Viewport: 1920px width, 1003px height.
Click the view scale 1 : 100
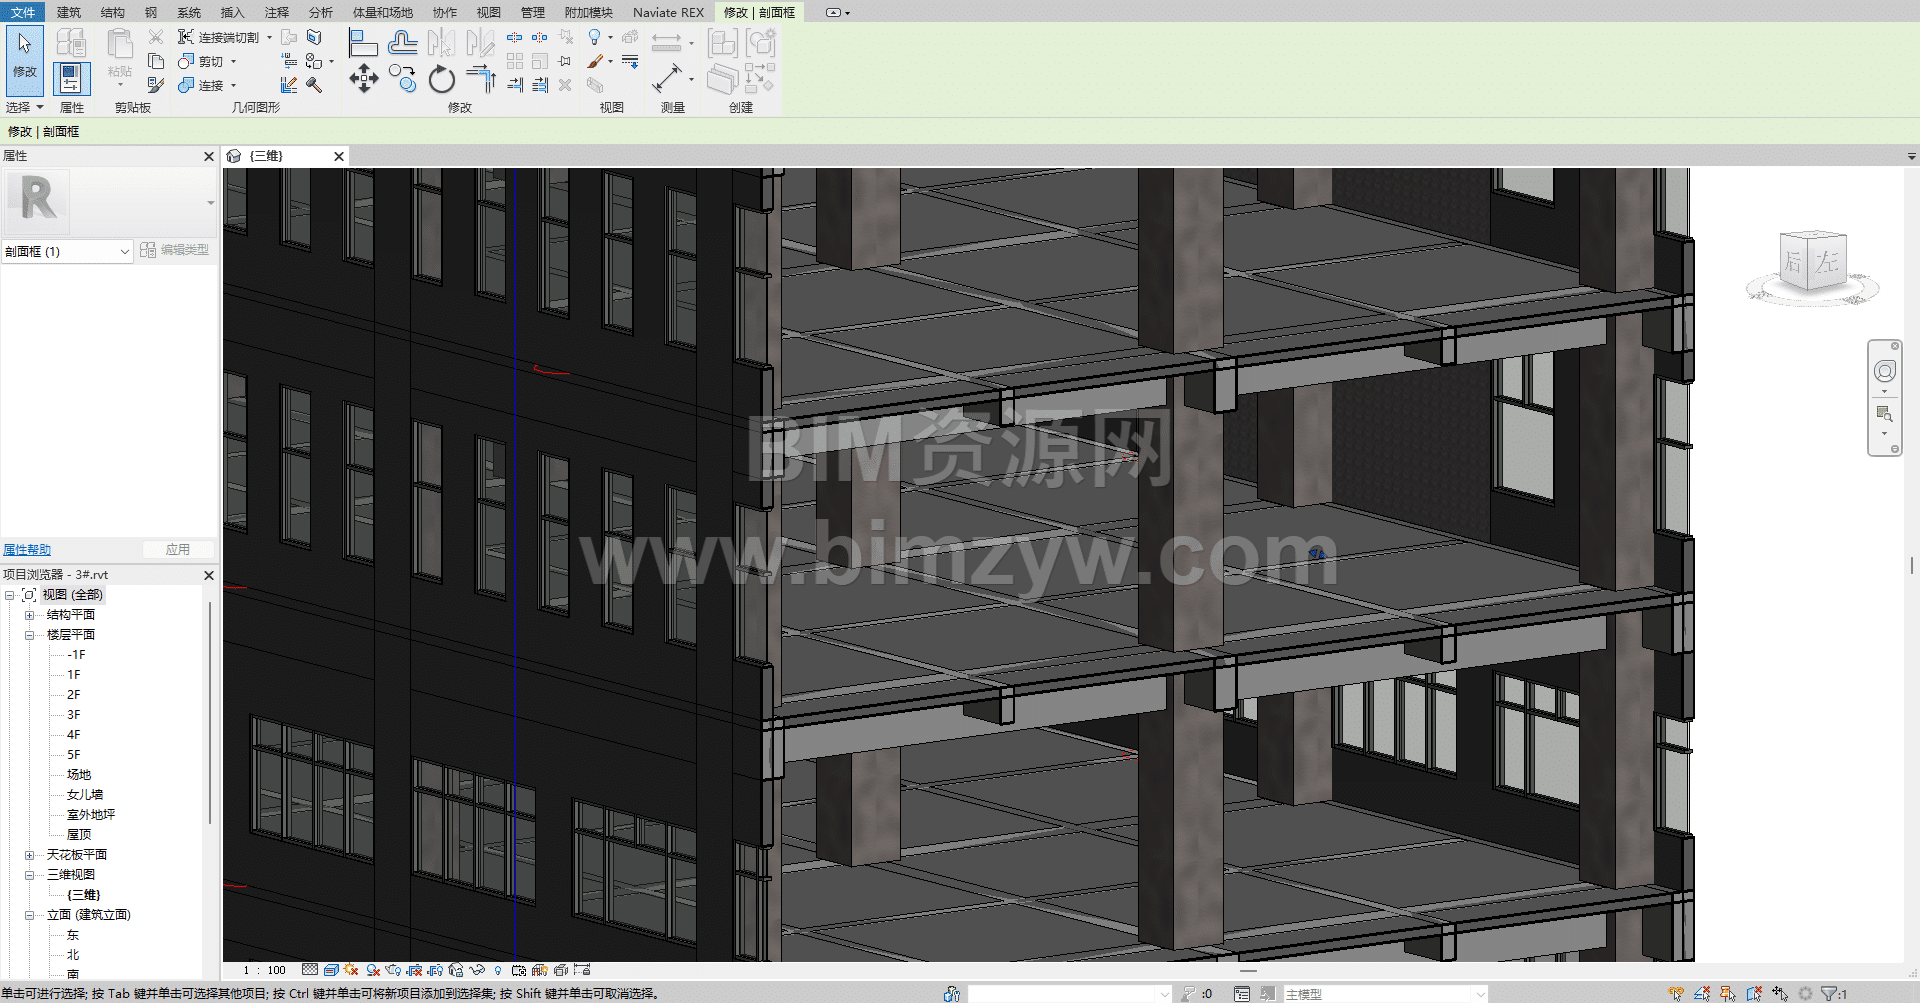click(265, 970)
